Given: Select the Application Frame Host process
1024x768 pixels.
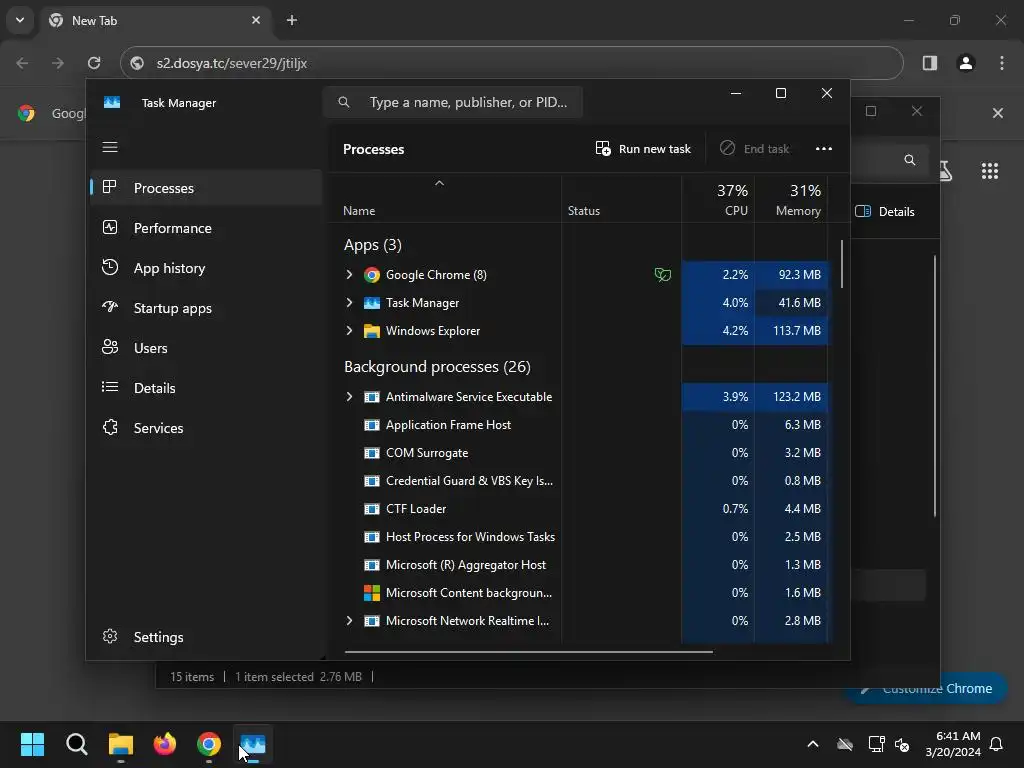Looking at the screenshot, I should click(578, 425).
